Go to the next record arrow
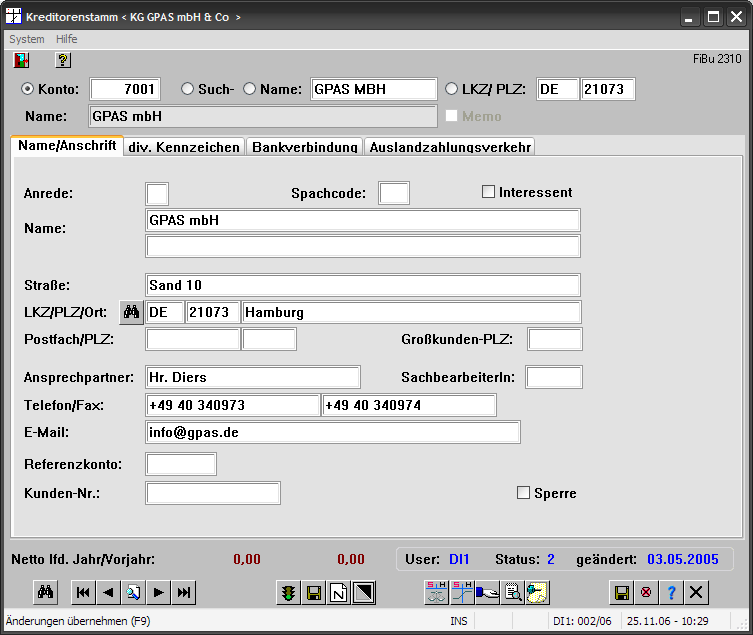753x635 pixels. click(x=158, y=593)
